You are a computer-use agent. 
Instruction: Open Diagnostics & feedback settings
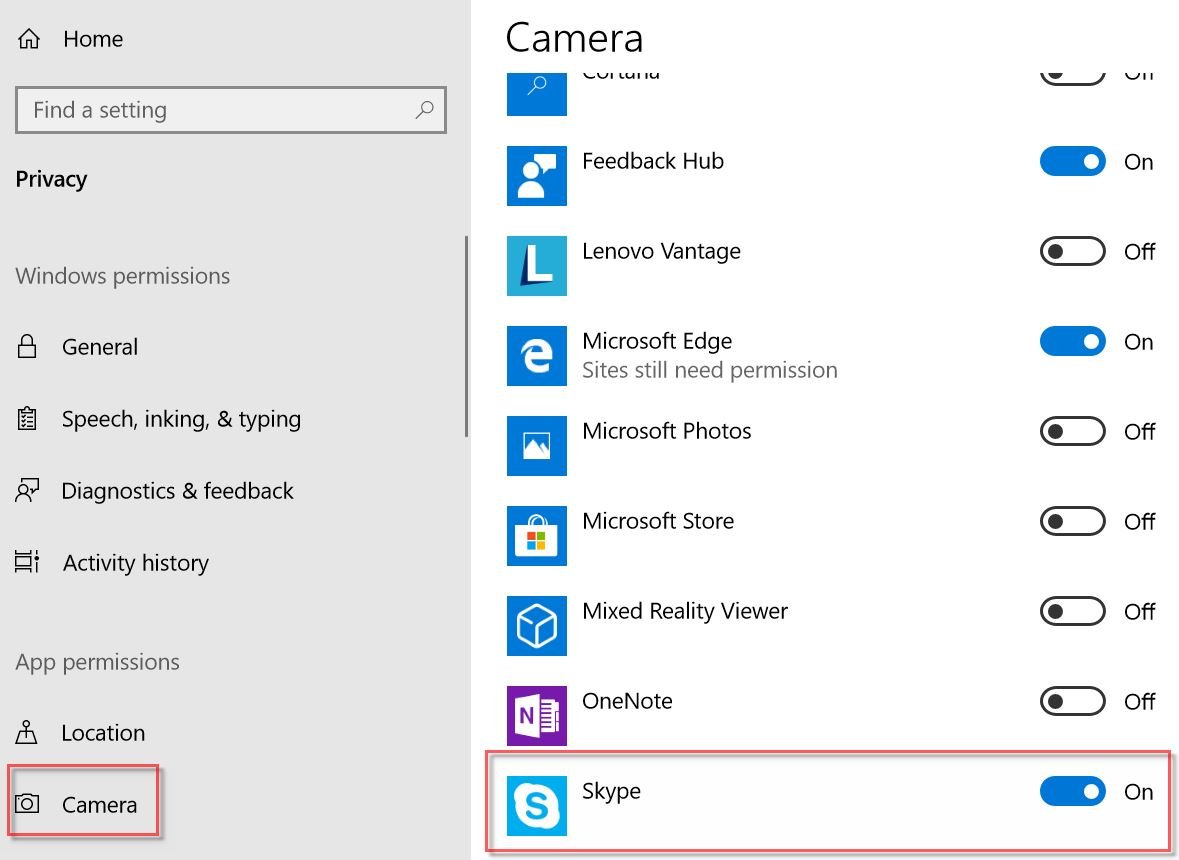coord(177,490)
